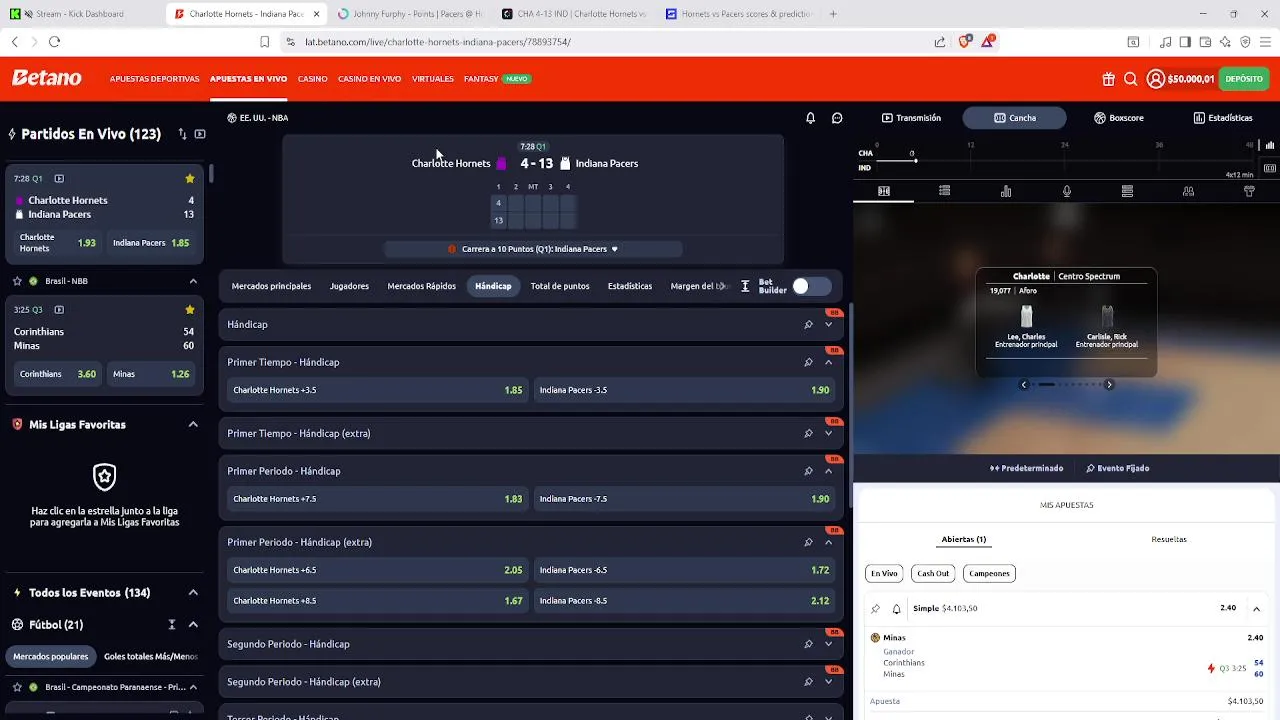Expand Primer Tiempo - Hándicap (extra) section
1280x720 pixels.
pos(828,434)
